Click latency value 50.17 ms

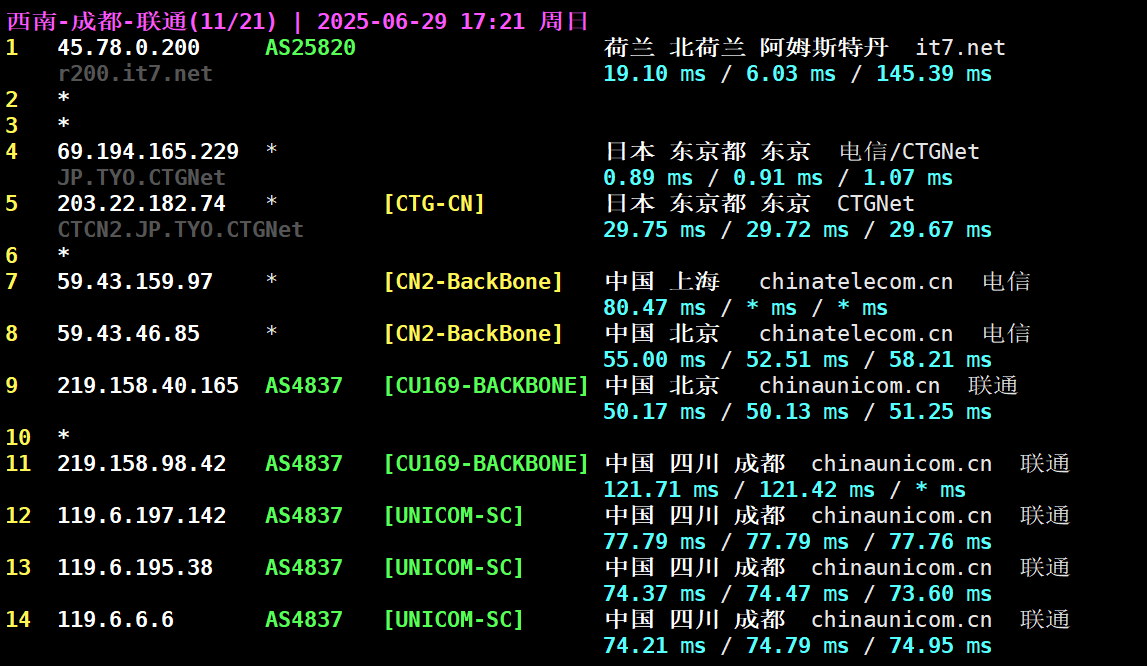pos(655,411)
